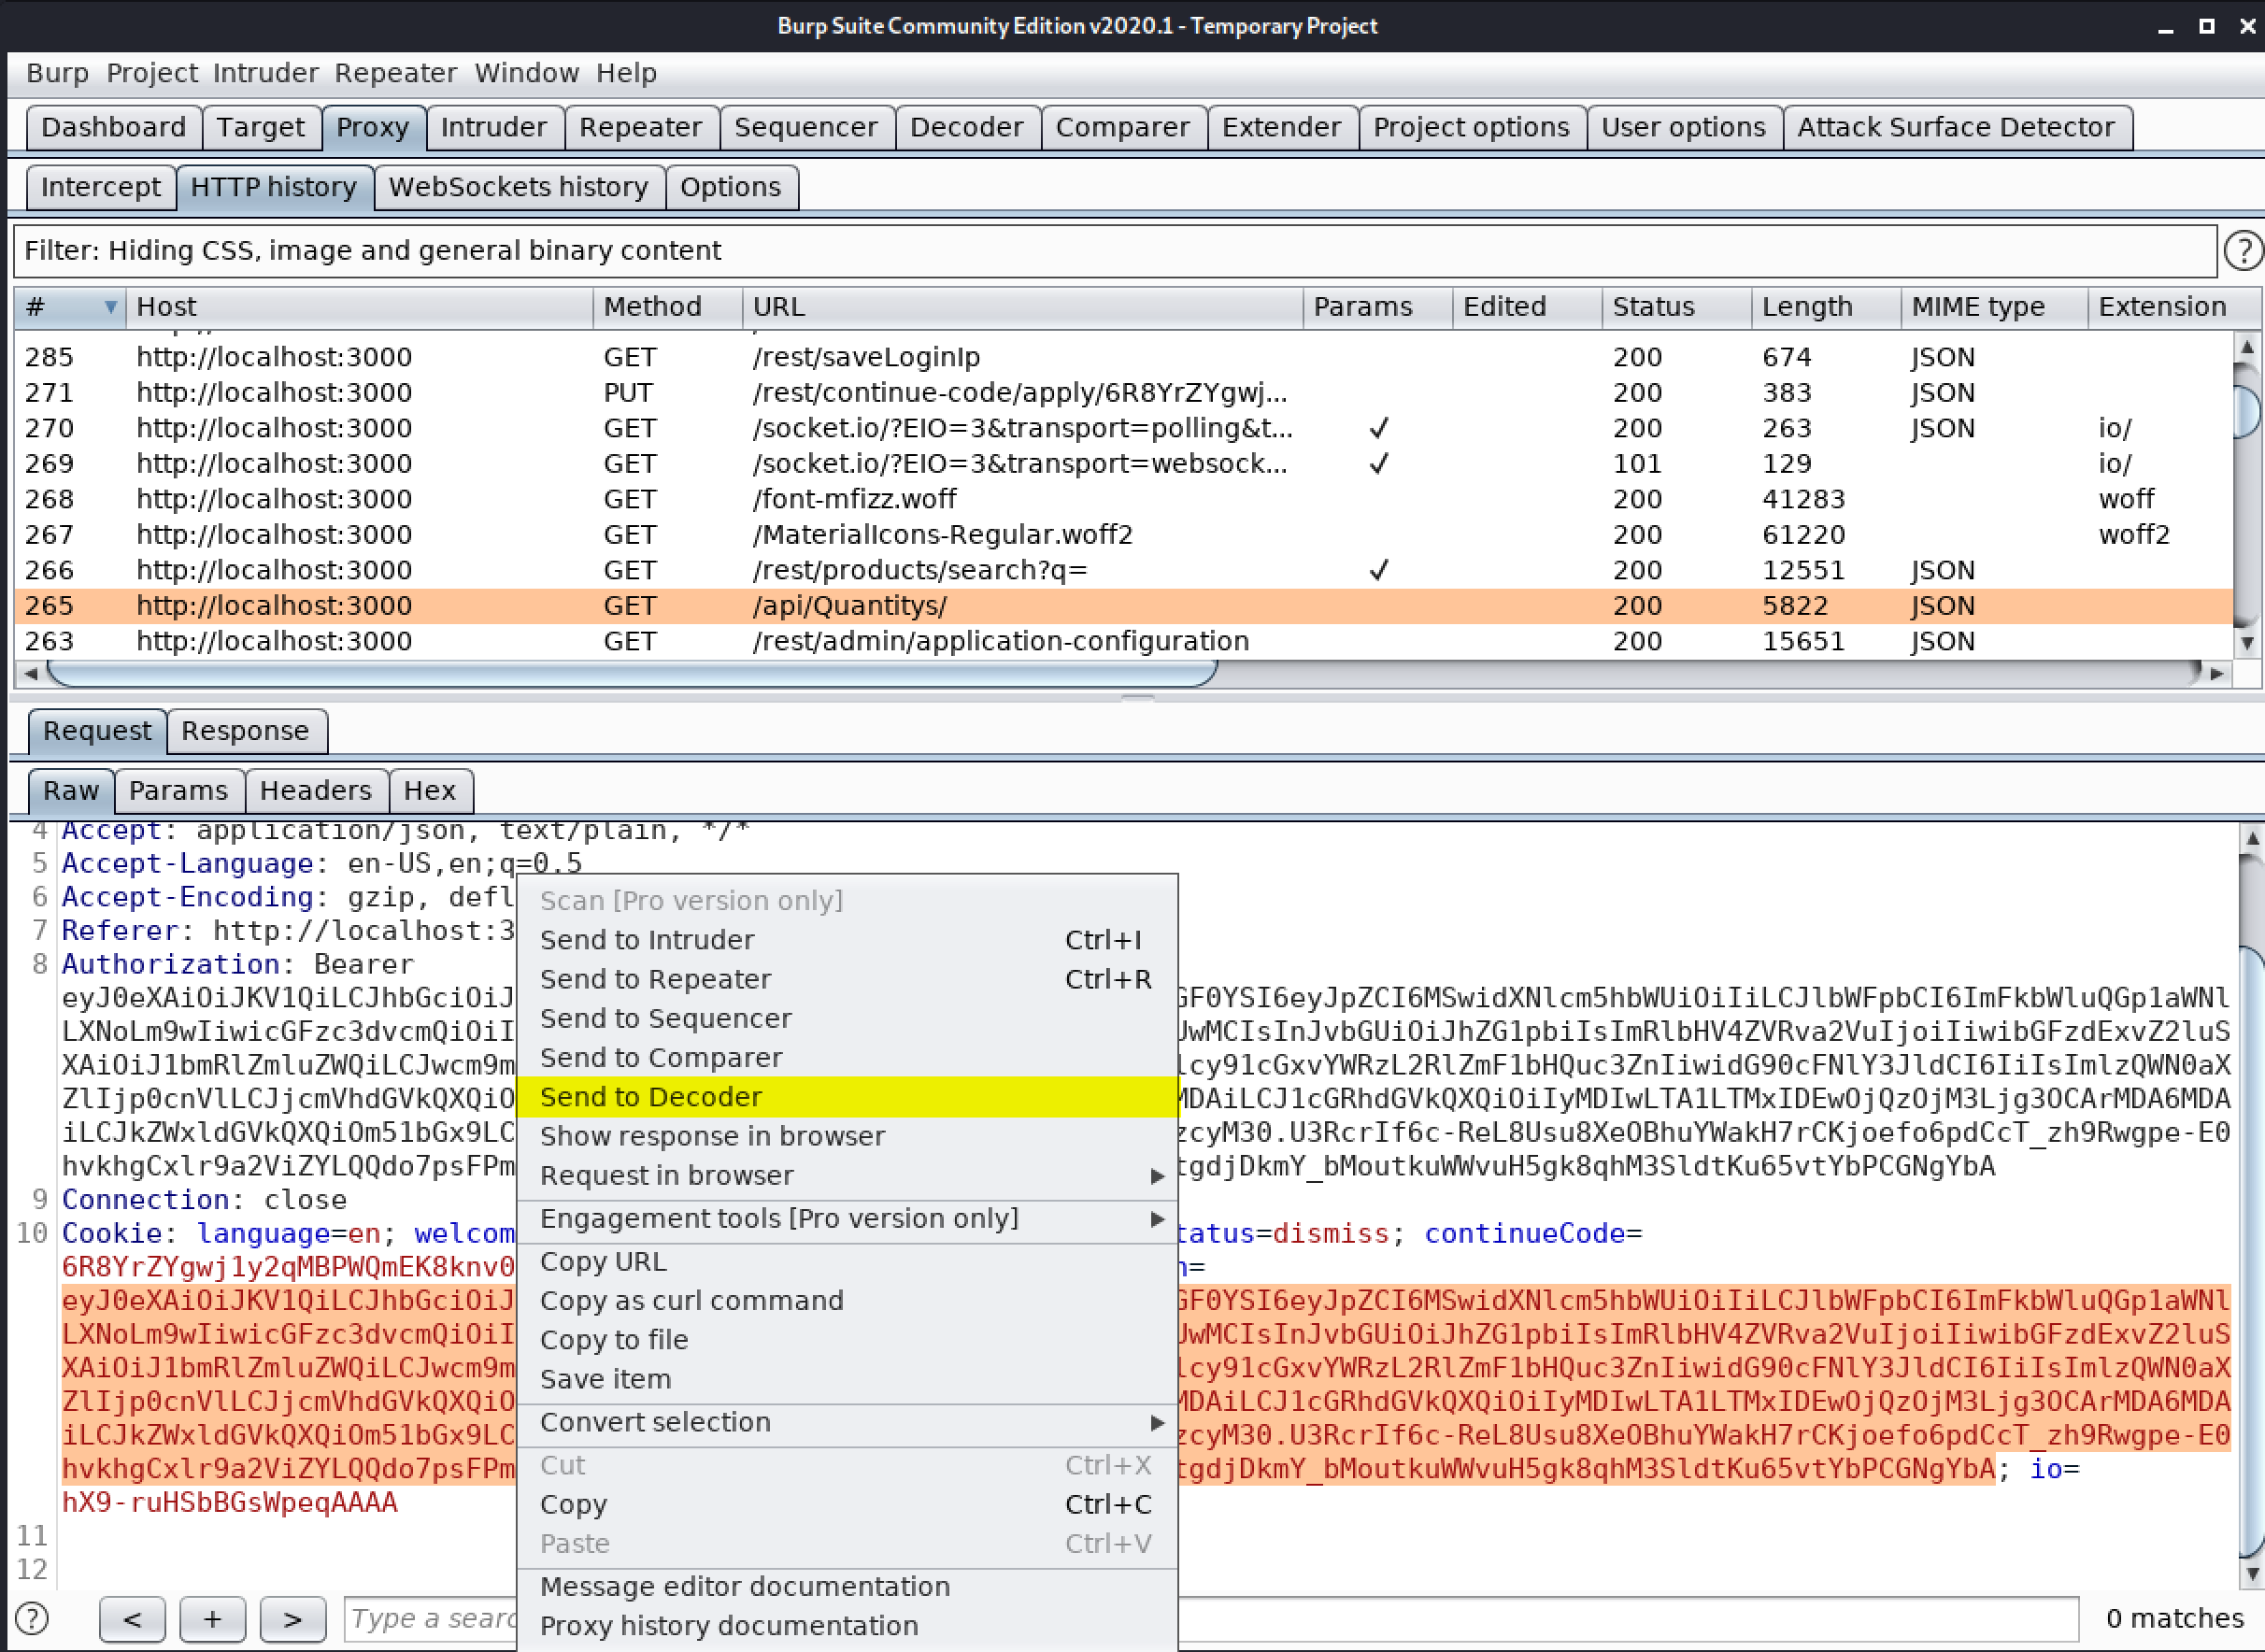
Task: Switch to the Params view tab
Action: (179, 791)
